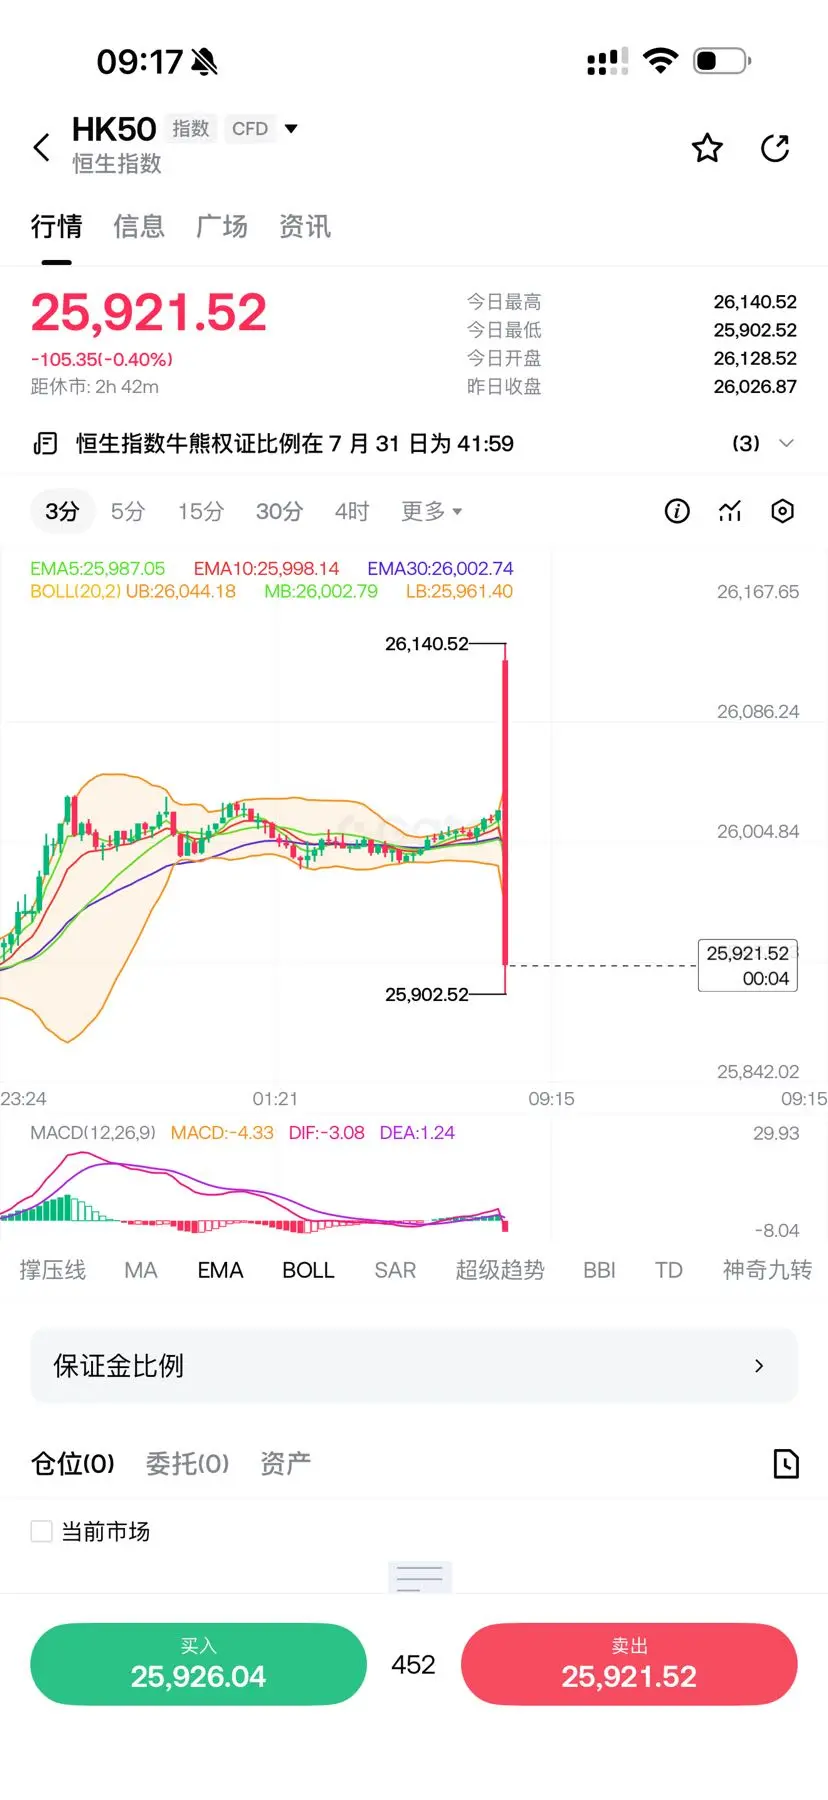Tap the EMA30:26,002.74 legend
The image size is (828, 1800).
[440, 568]
